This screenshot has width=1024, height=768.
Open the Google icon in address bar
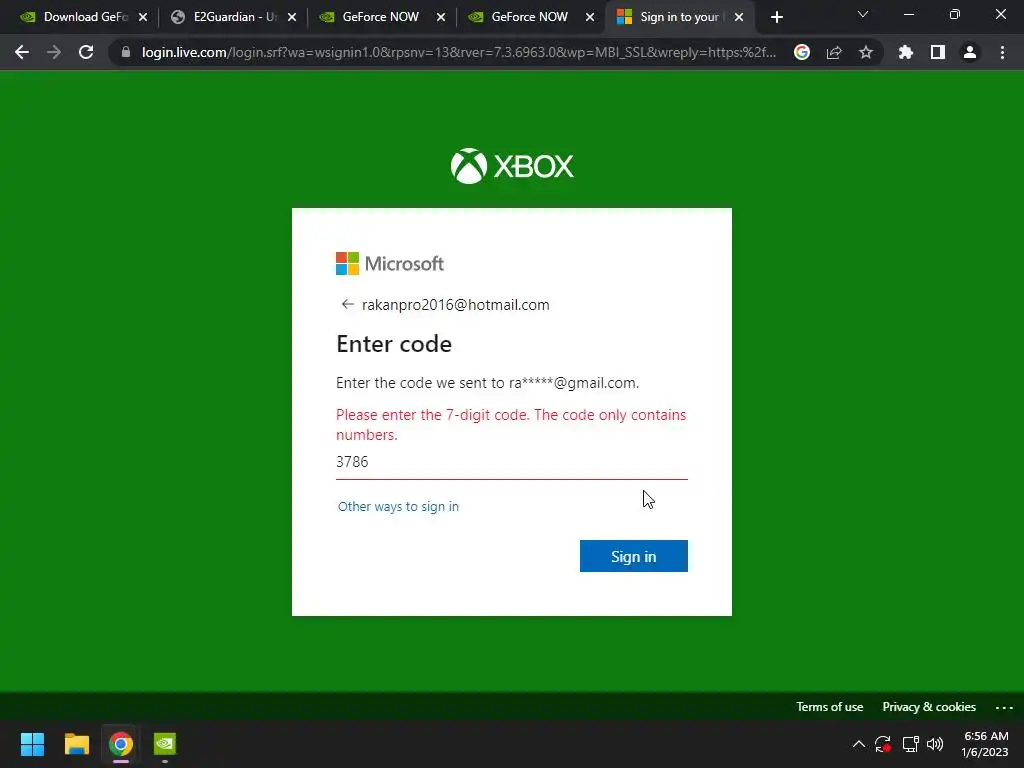(x=802, y=52)
